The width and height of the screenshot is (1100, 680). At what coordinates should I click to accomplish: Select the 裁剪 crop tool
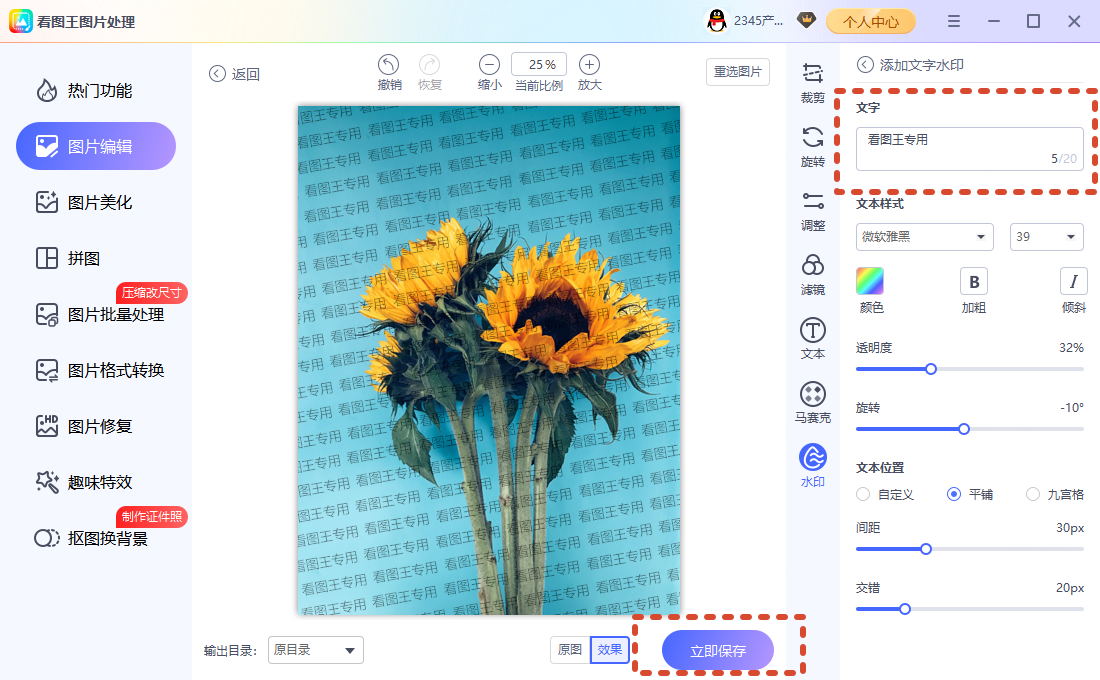(x=812, y=81)
